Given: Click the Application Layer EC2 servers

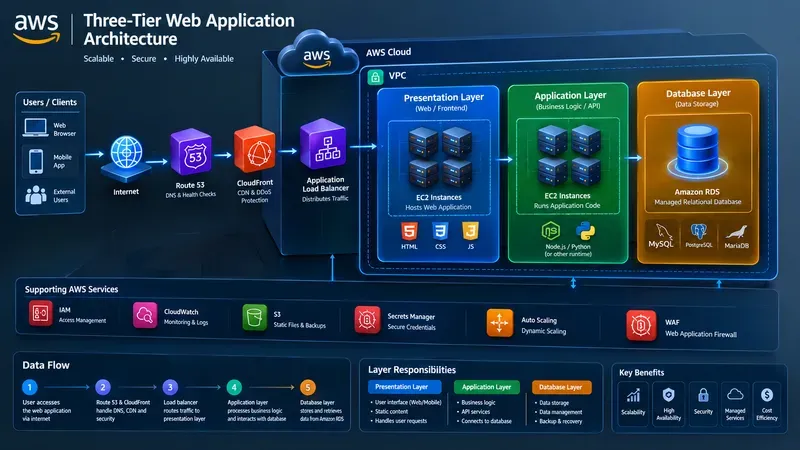Looking at the screenshot, I should (x=568, y=156).
